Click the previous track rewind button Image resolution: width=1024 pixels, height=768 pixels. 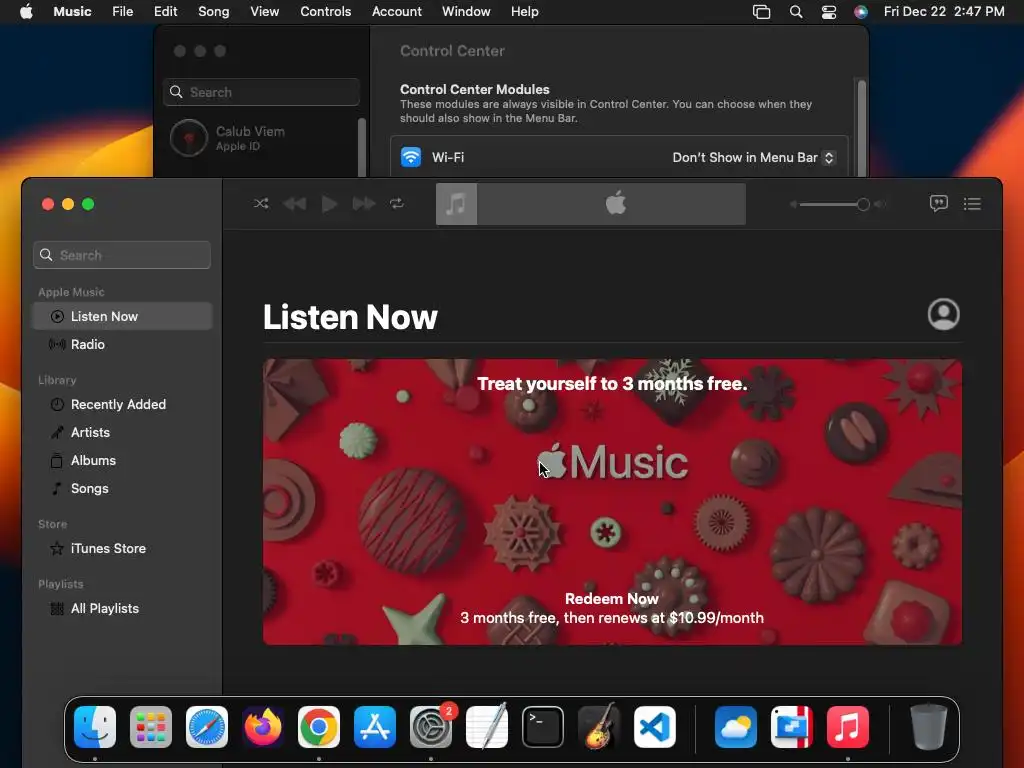(x=295, y=204)
